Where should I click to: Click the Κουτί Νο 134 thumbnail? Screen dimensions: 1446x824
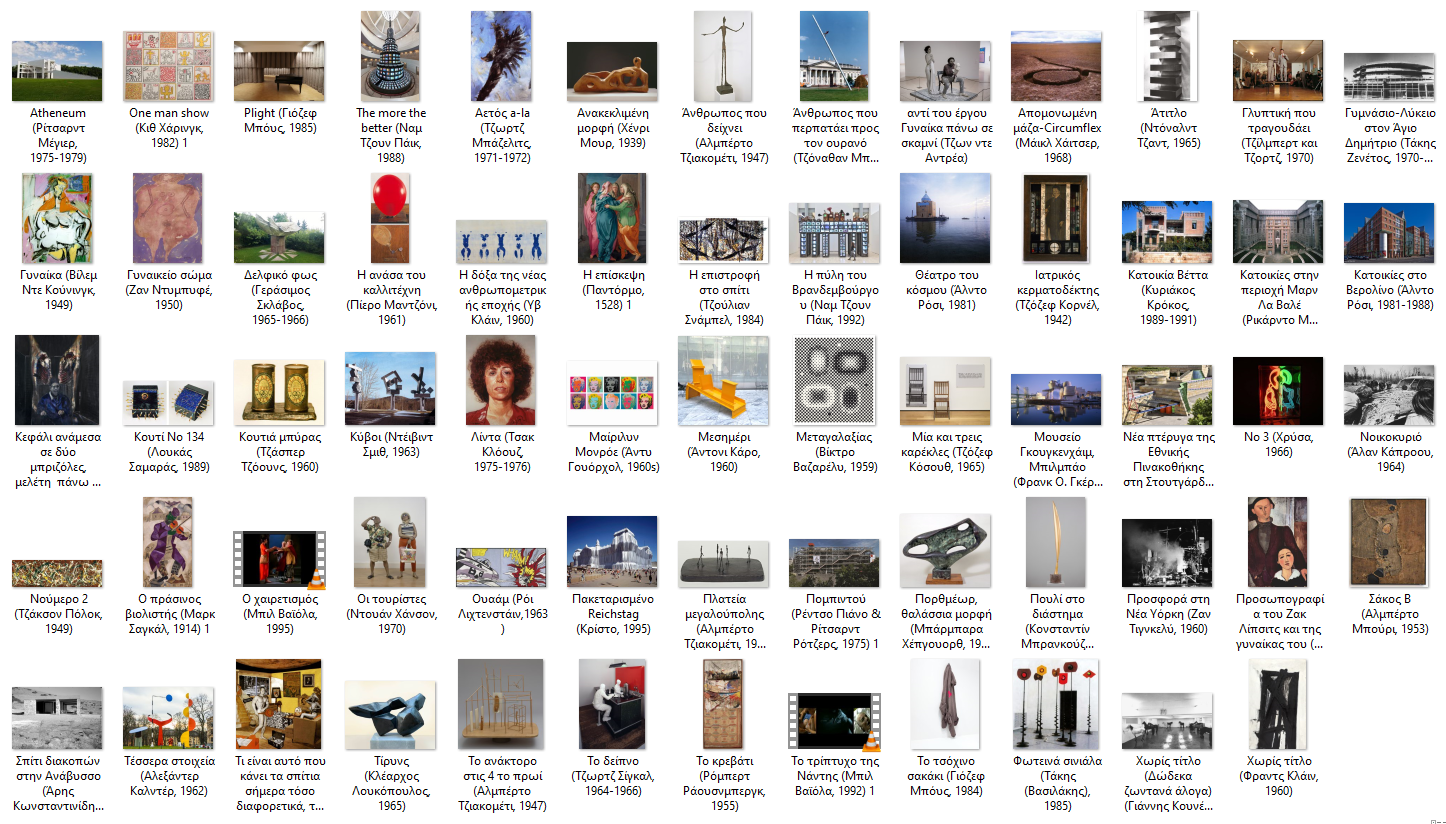point(168,403)
